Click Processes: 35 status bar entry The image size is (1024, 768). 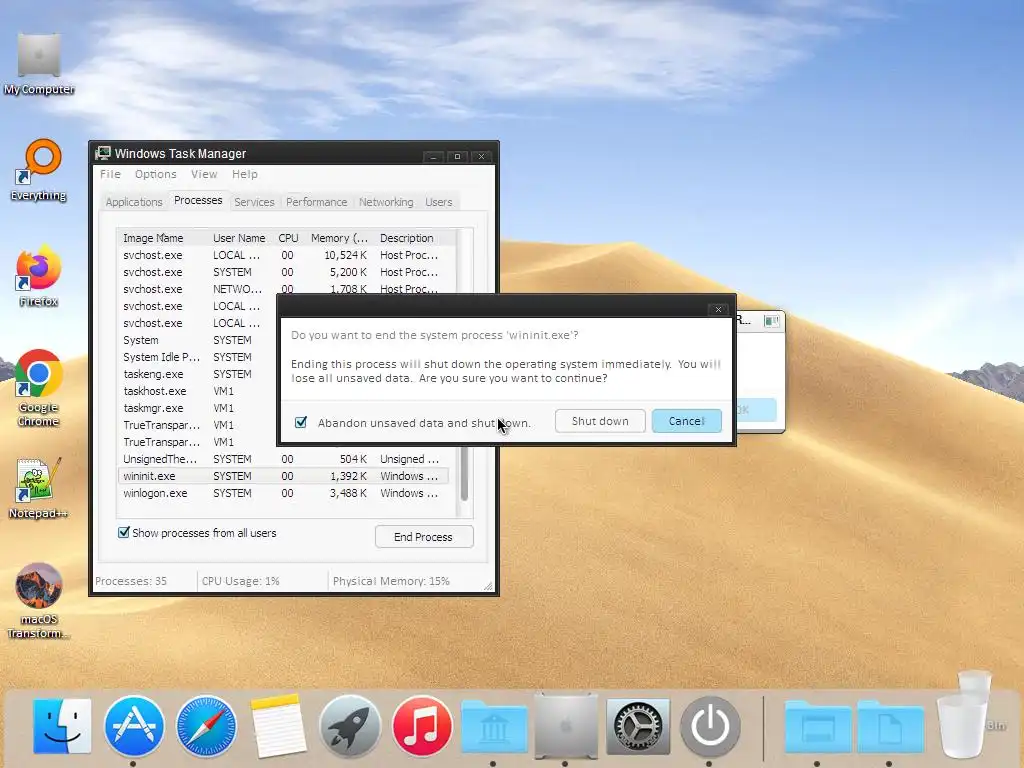[x=131, y=581]
